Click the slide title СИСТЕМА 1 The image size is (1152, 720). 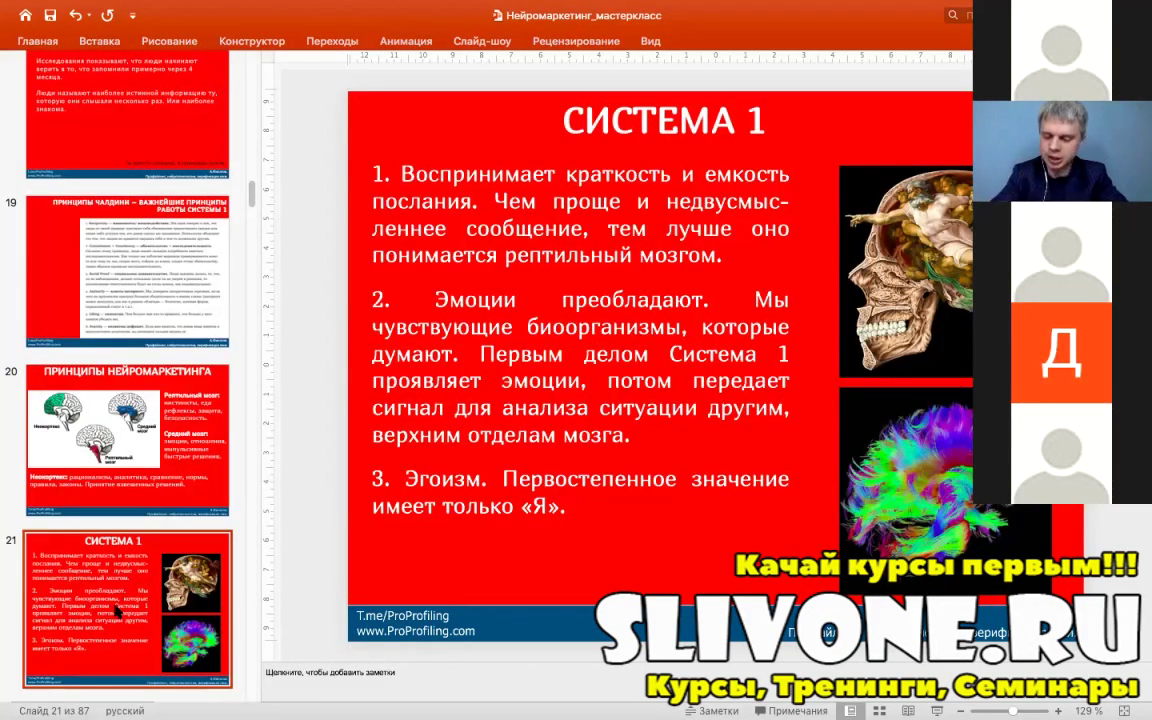coord(663,121)
